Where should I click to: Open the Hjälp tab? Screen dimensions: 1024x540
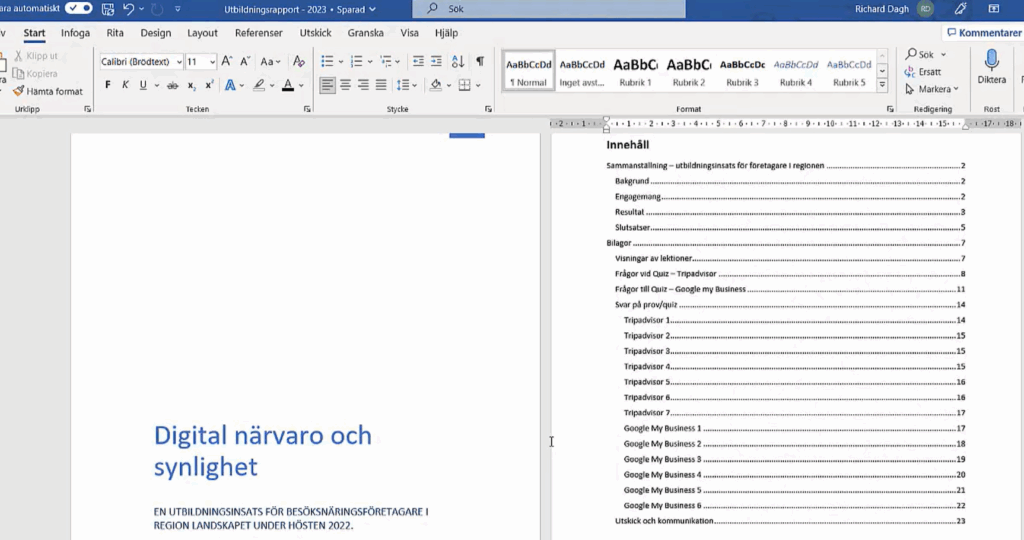[446, 33]
